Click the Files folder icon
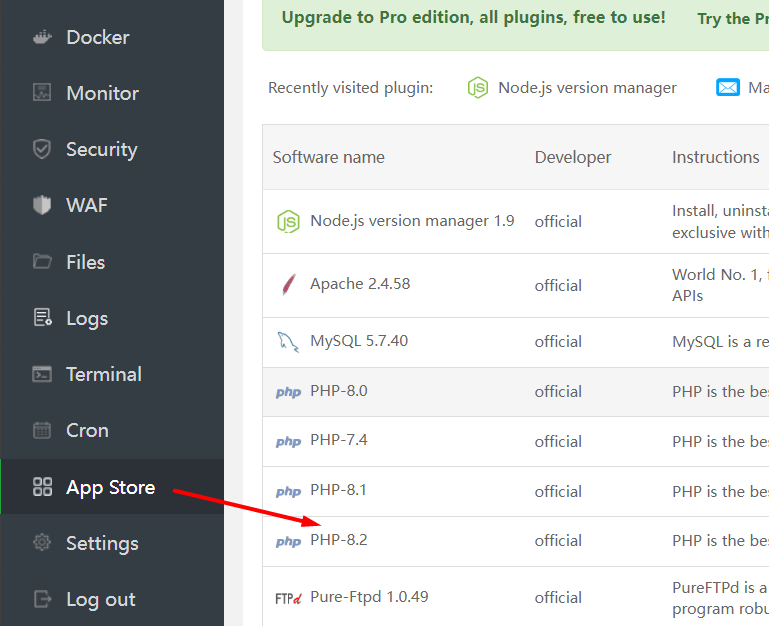 point(42,261)
